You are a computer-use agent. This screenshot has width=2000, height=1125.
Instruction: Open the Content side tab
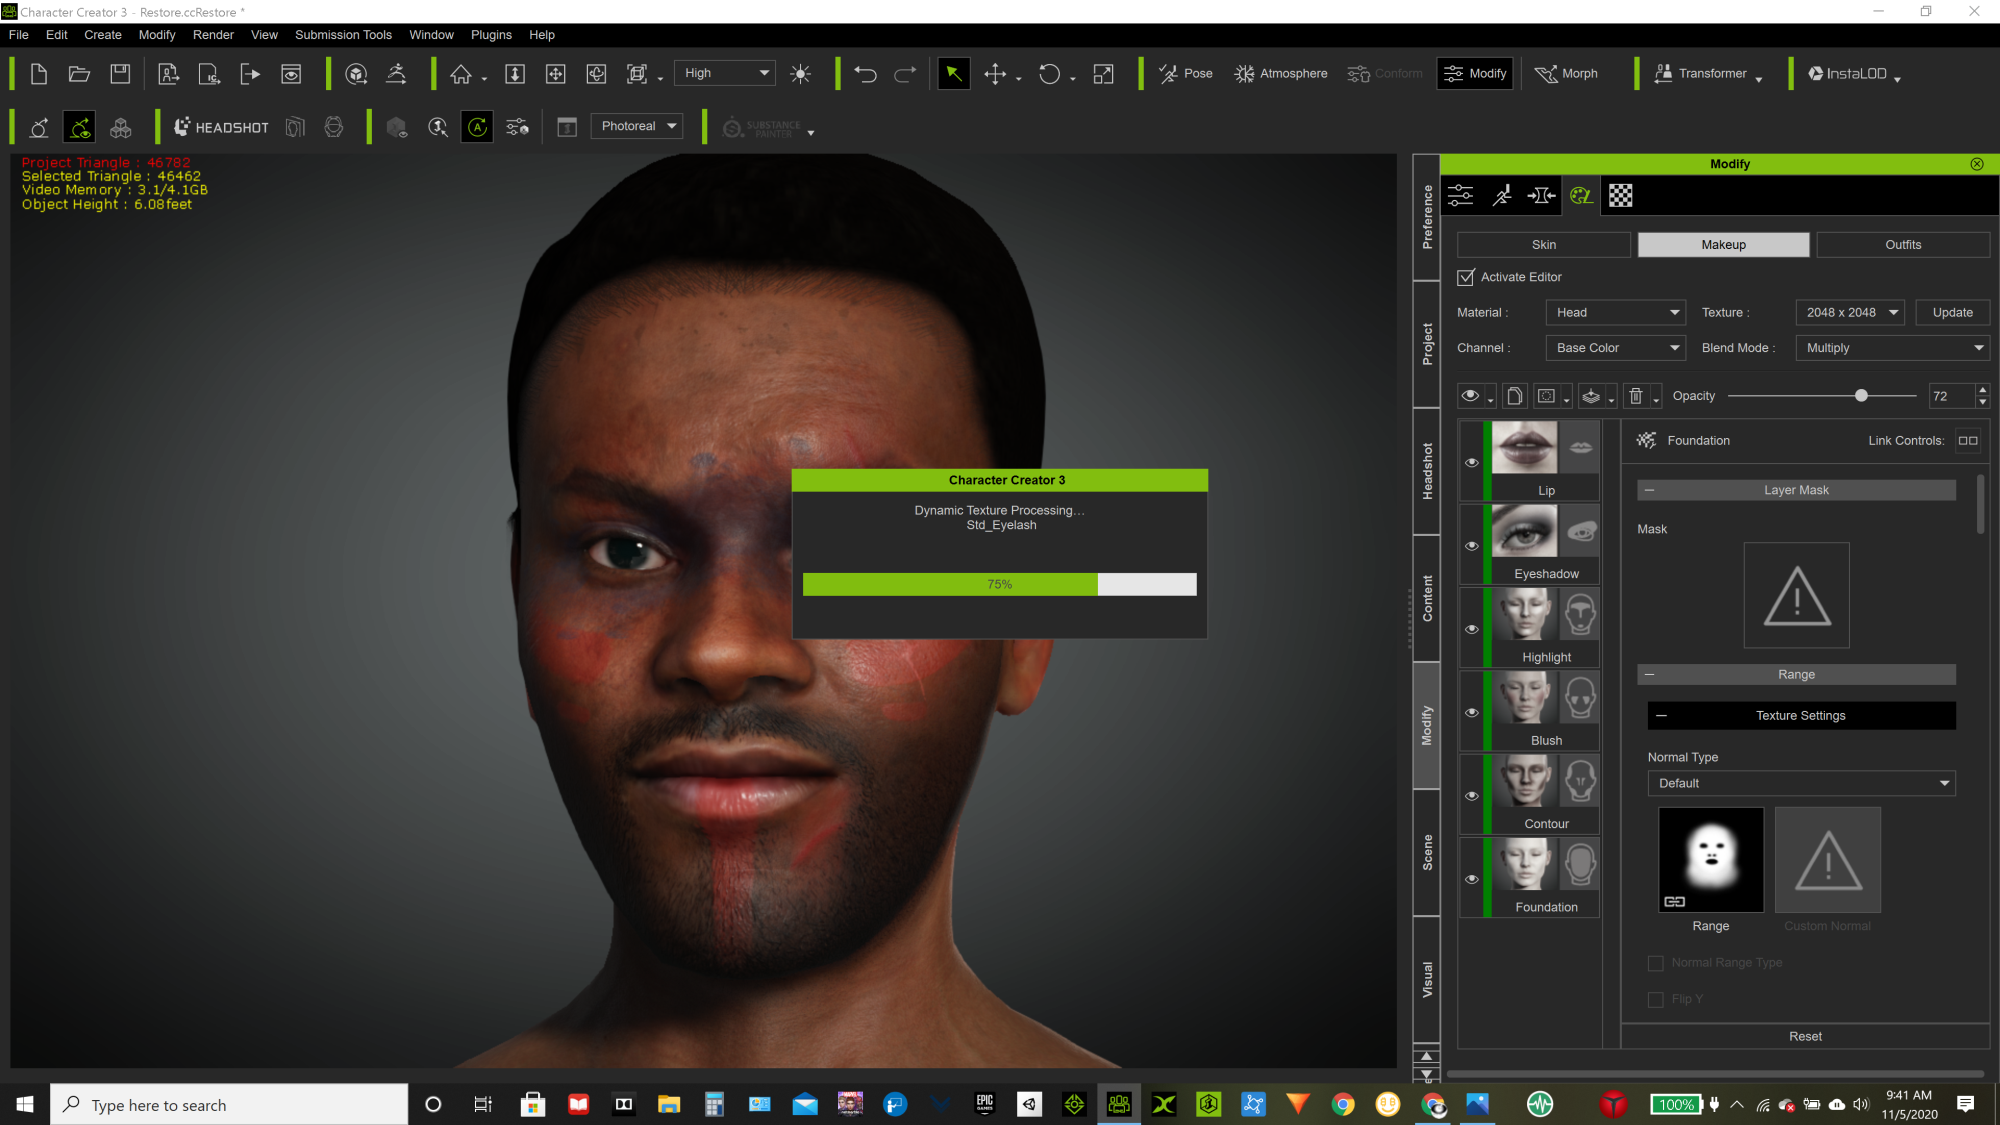click(1427, 598)
